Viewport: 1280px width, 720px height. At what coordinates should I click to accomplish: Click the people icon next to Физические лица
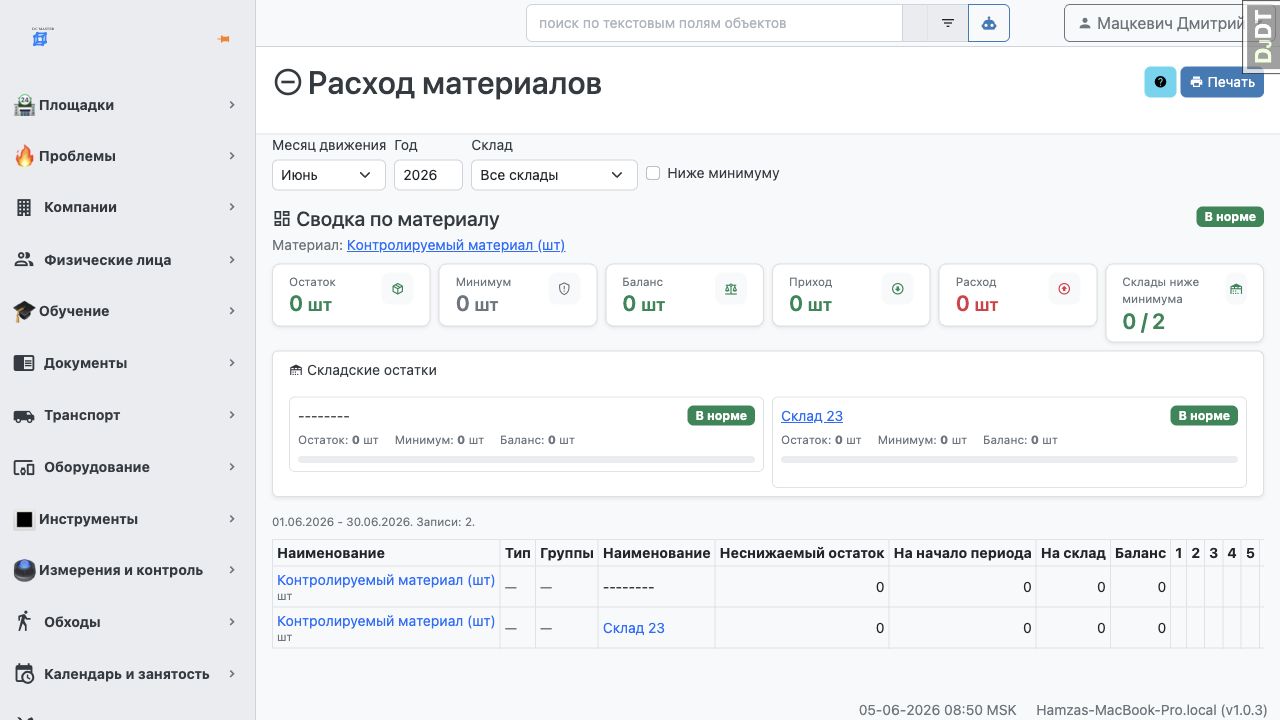tap(24, 260)
